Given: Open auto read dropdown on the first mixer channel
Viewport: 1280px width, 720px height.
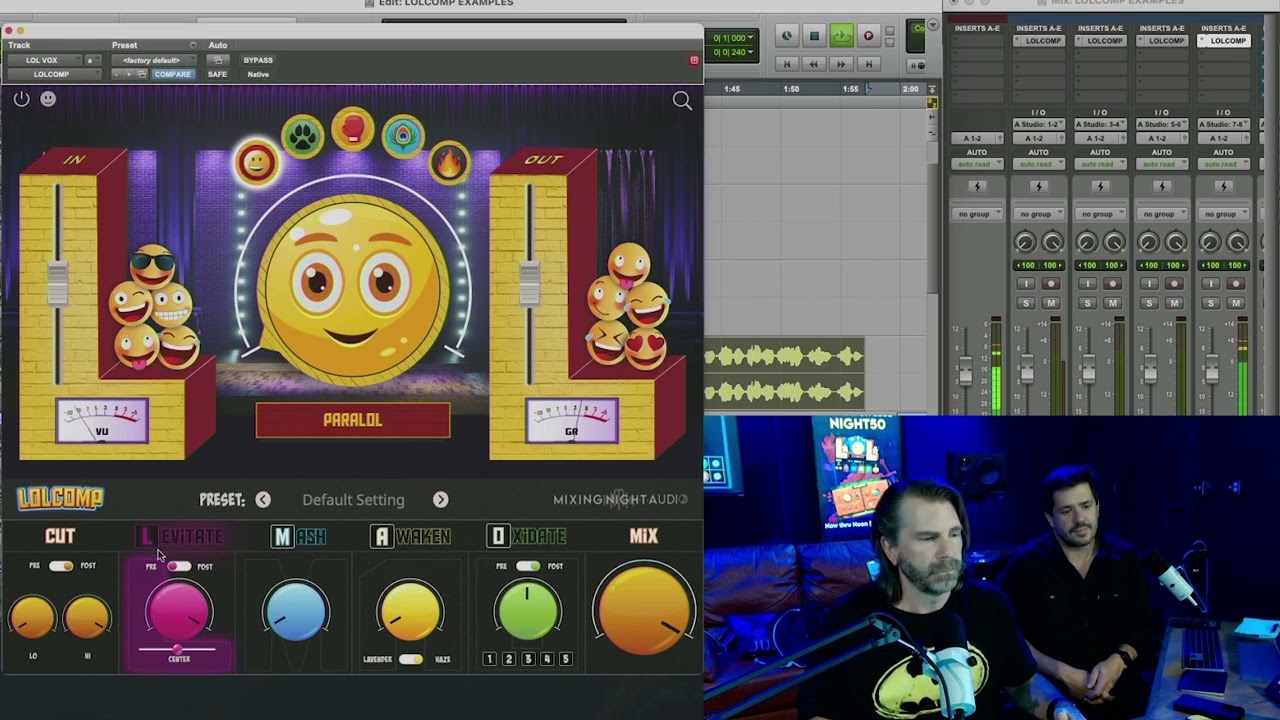Looking at the screenshot, I should coord(977,164).
